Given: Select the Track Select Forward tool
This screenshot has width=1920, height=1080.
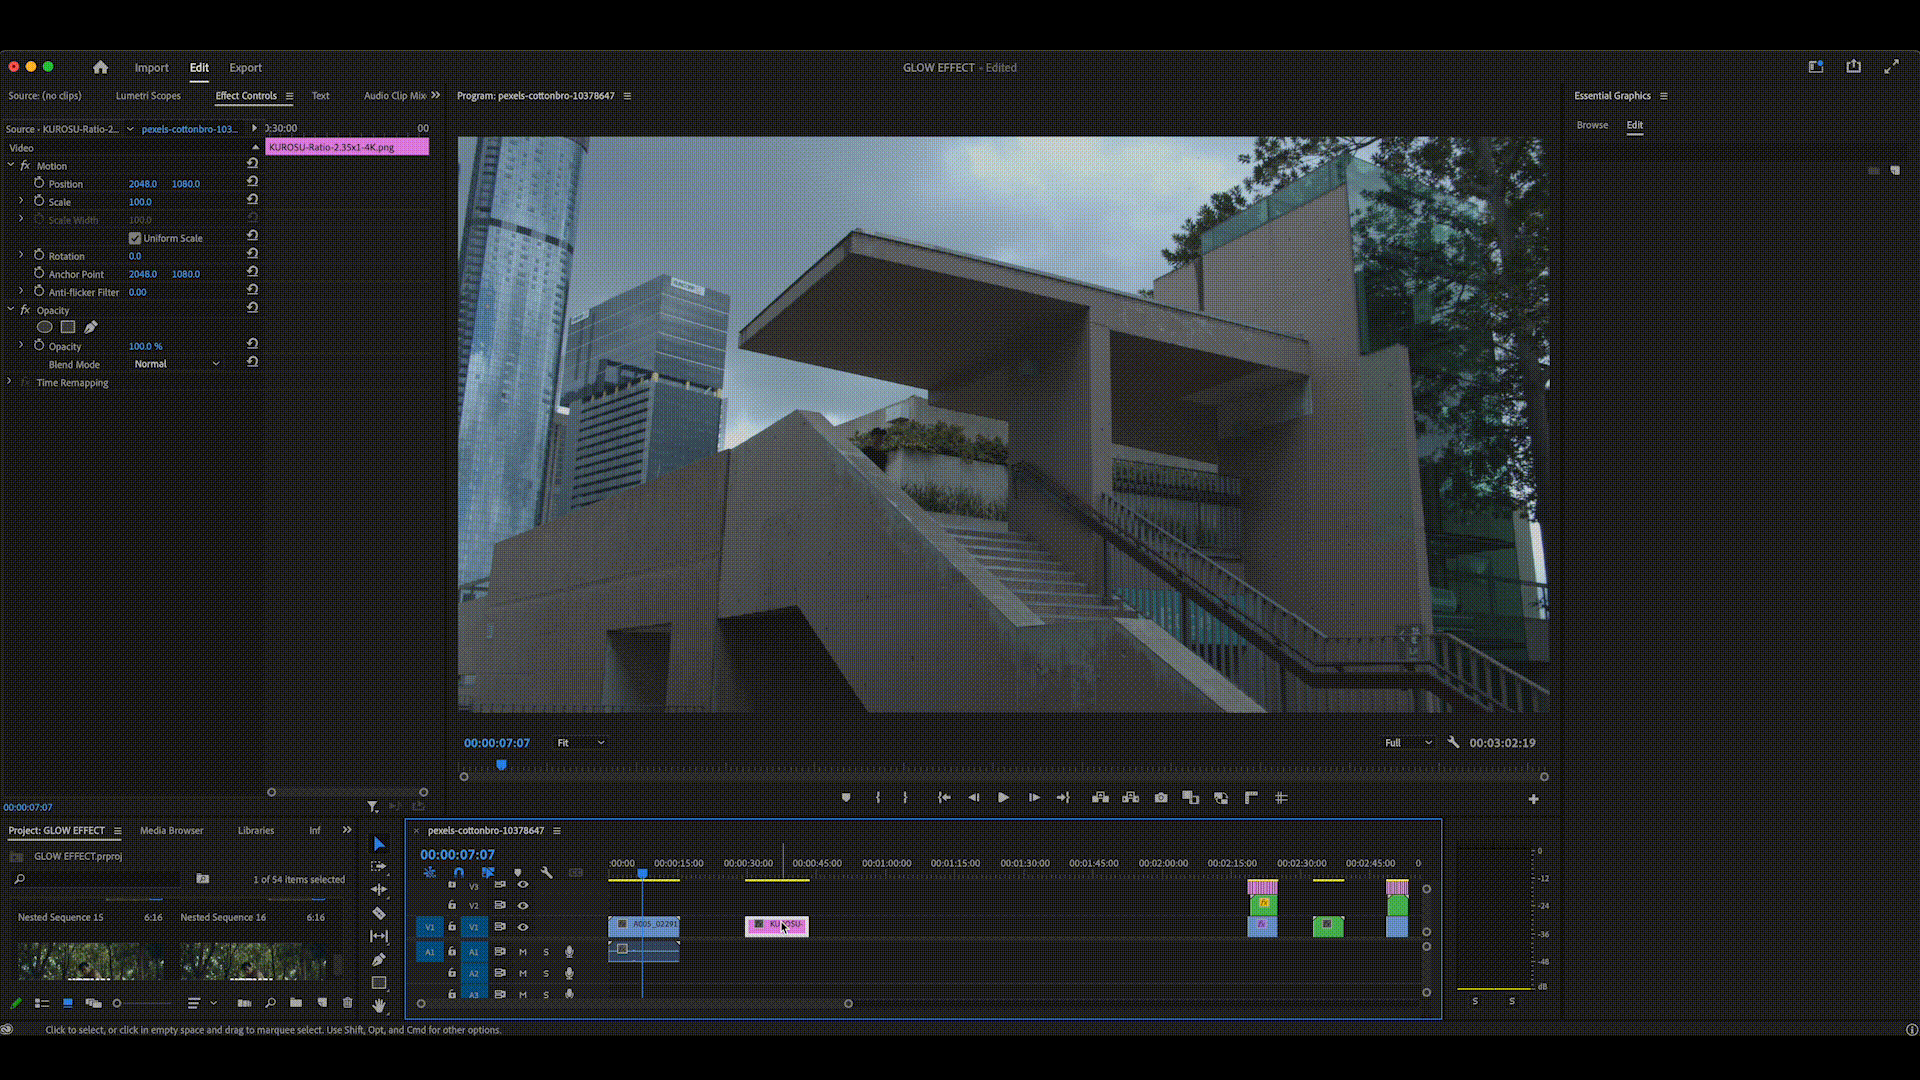Looking at the screenshot, I should coord(379,866).
